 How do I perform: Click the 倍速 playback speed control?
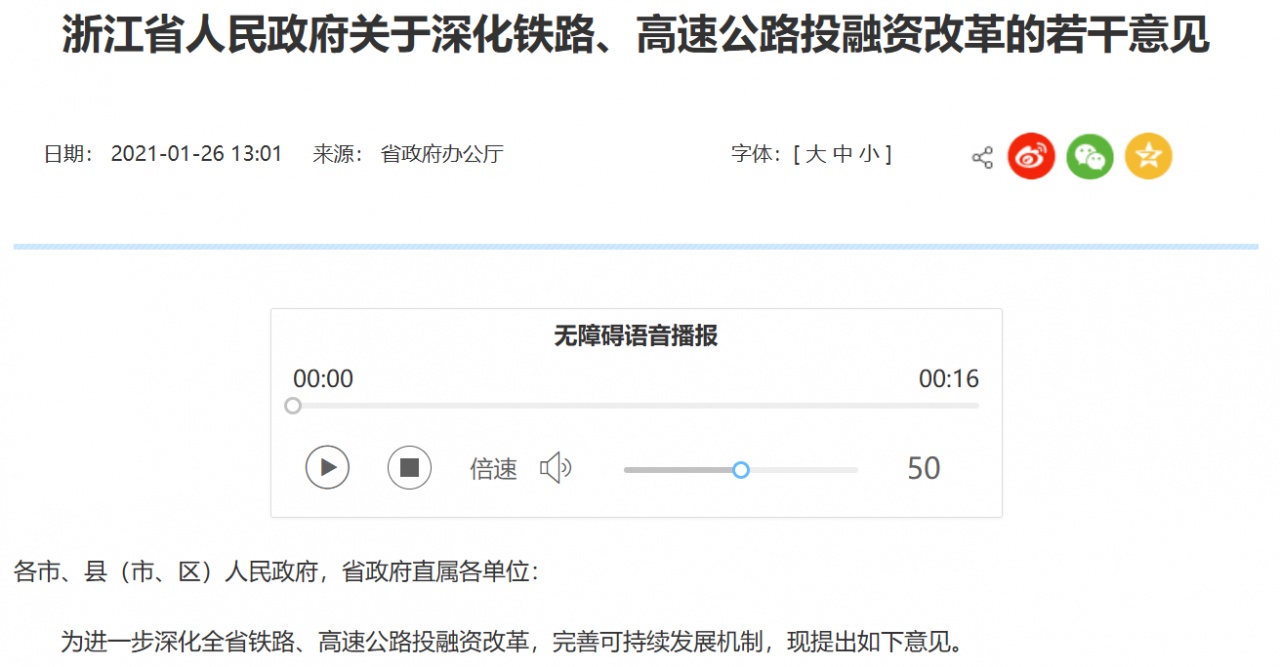[x=492, y=468]
